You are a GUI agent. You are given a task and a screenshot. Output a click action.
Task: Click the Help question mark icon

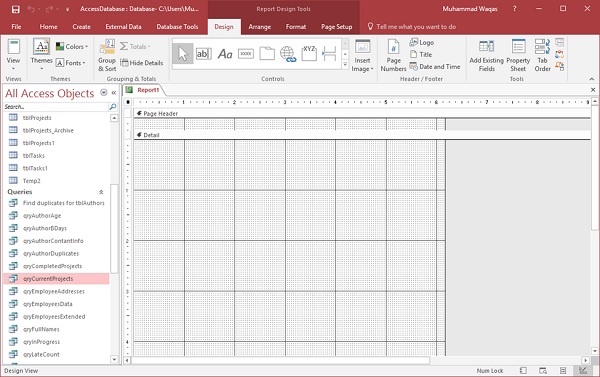(514, 9)
